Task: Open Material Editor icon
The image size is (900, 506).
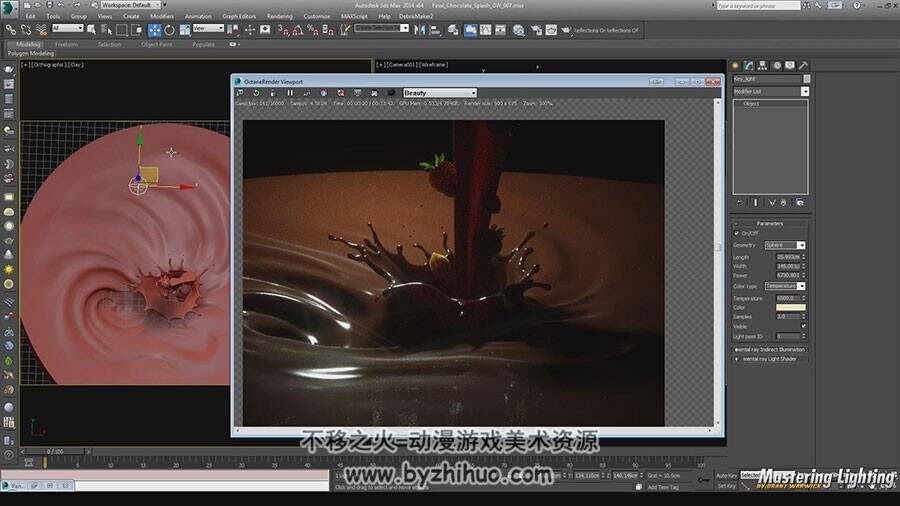Action: coord(518,30)
